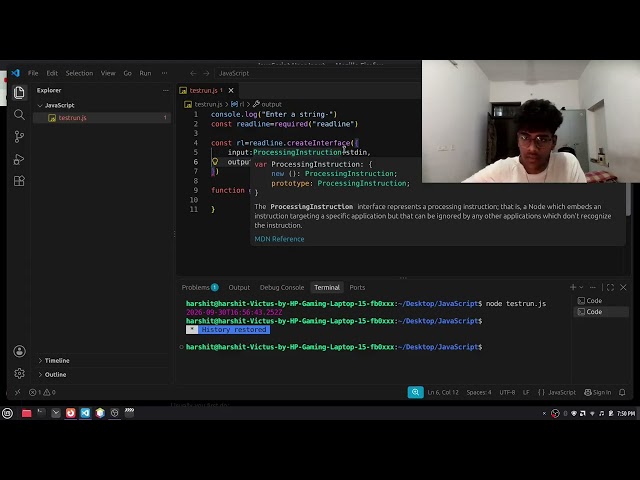Click Ln 6, Col 12 status entry
Viewport: 640px width, 480px height.
[x=443, y=392]
